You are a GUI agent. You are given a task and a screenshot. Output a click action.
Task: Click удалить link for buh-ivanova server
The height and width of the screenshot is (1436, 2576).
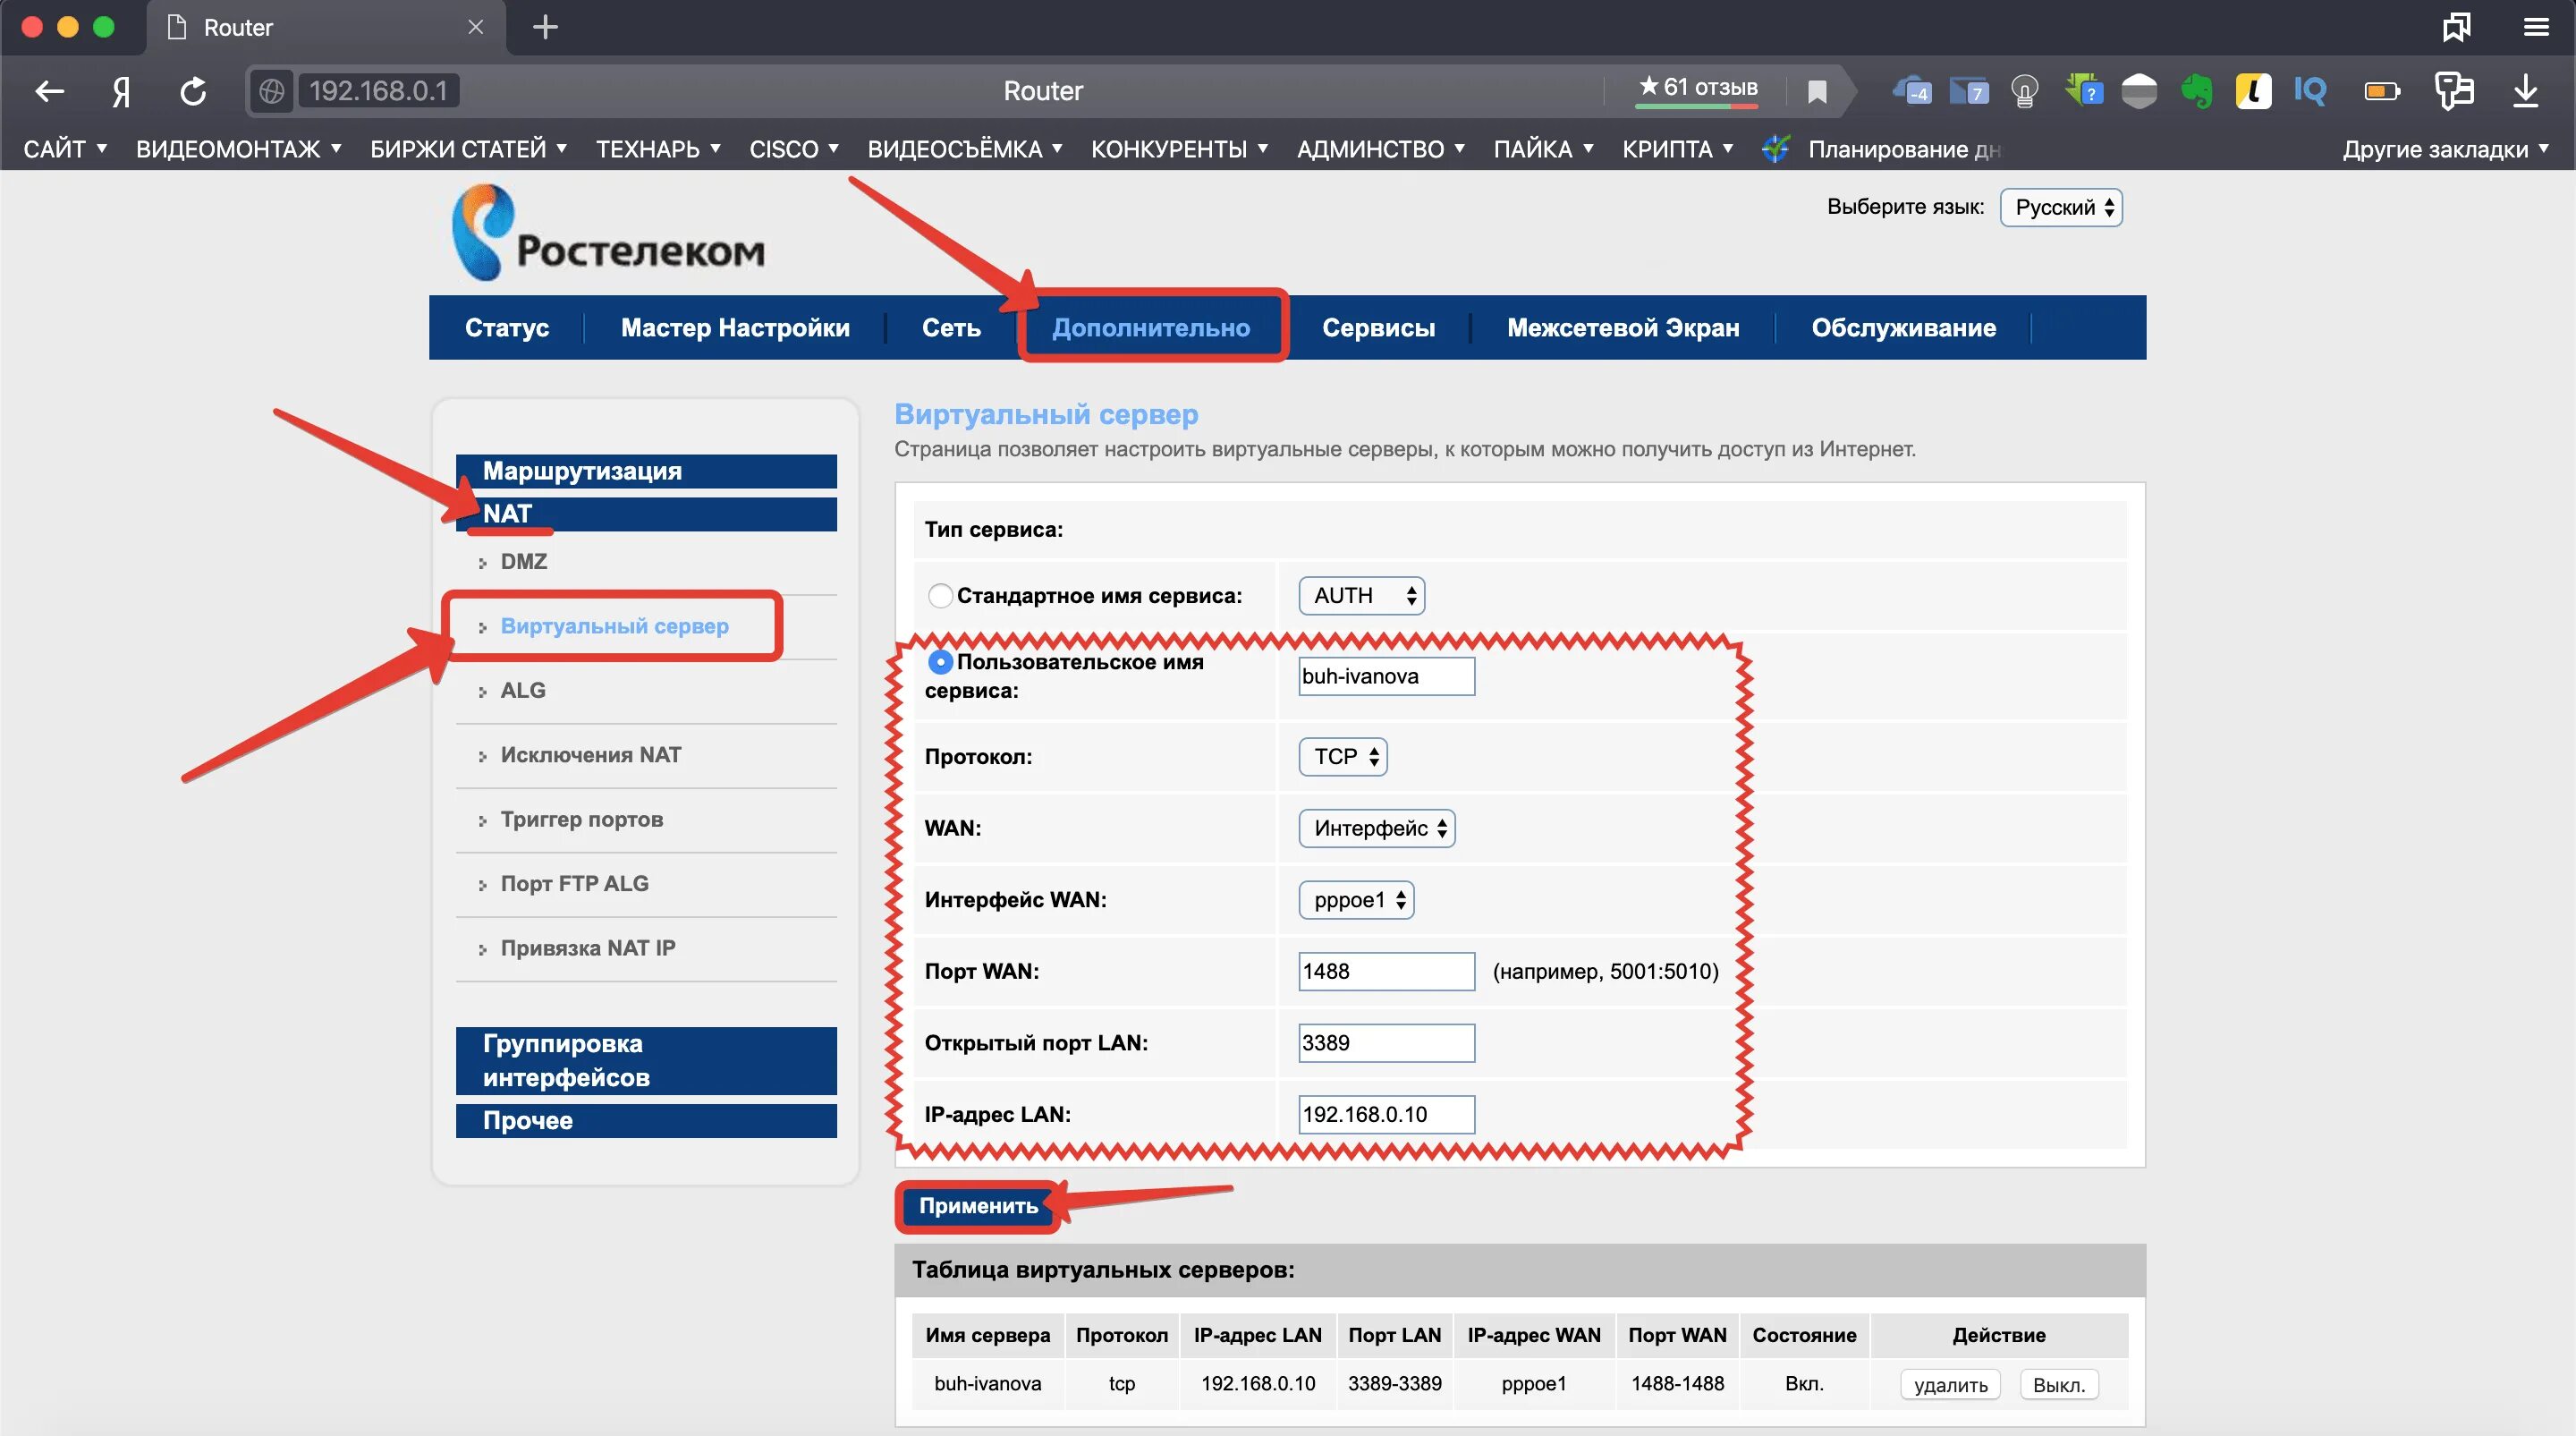tap(1943, 1383)
